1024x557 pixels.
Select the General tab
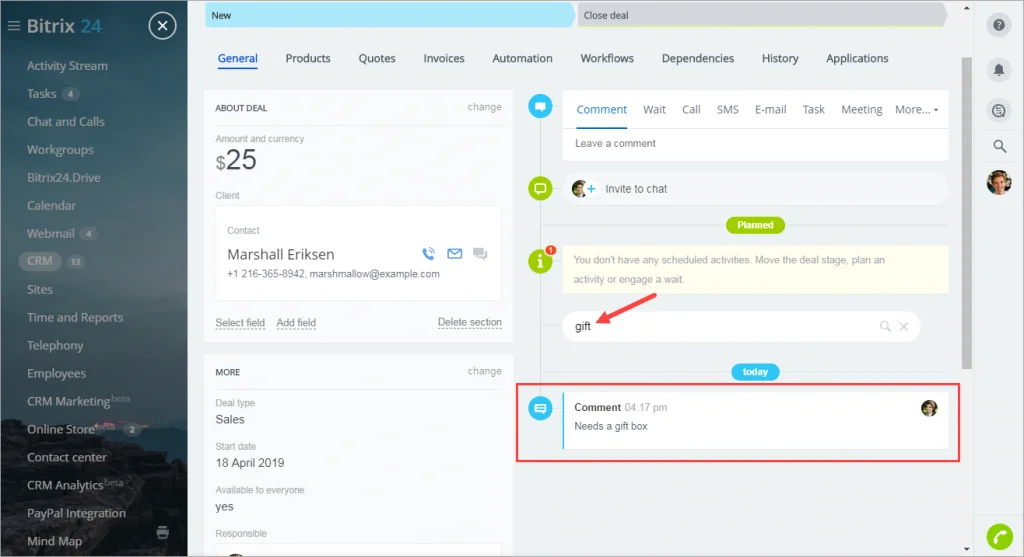tap(238, 58)
